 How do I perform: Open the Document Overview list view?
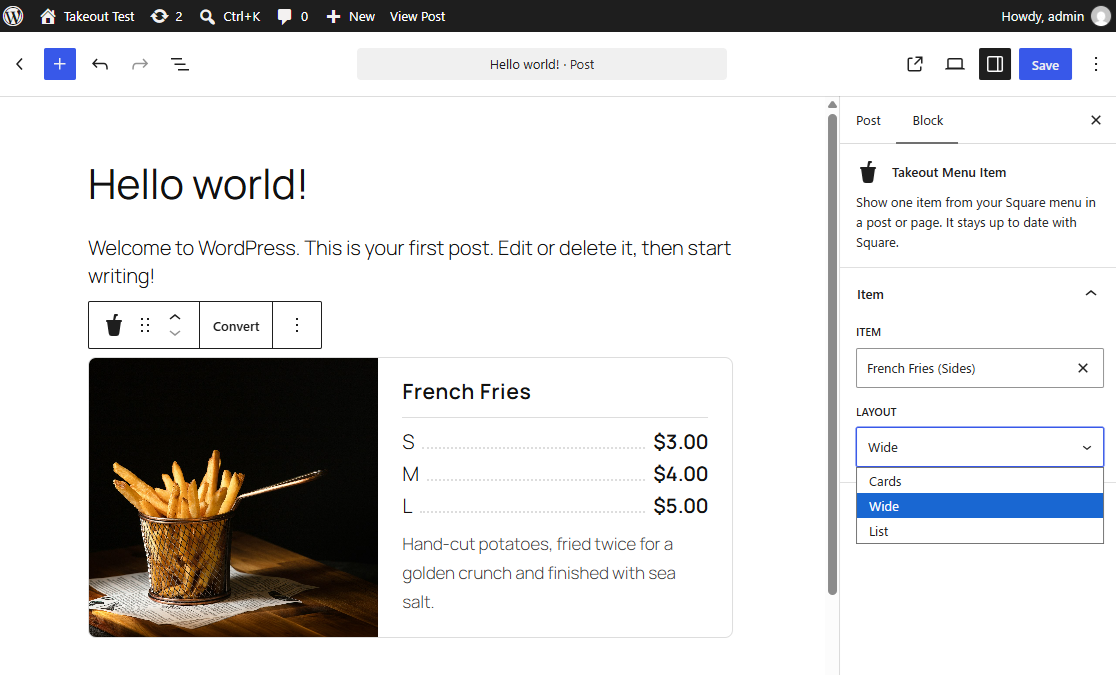click(179, 64)
